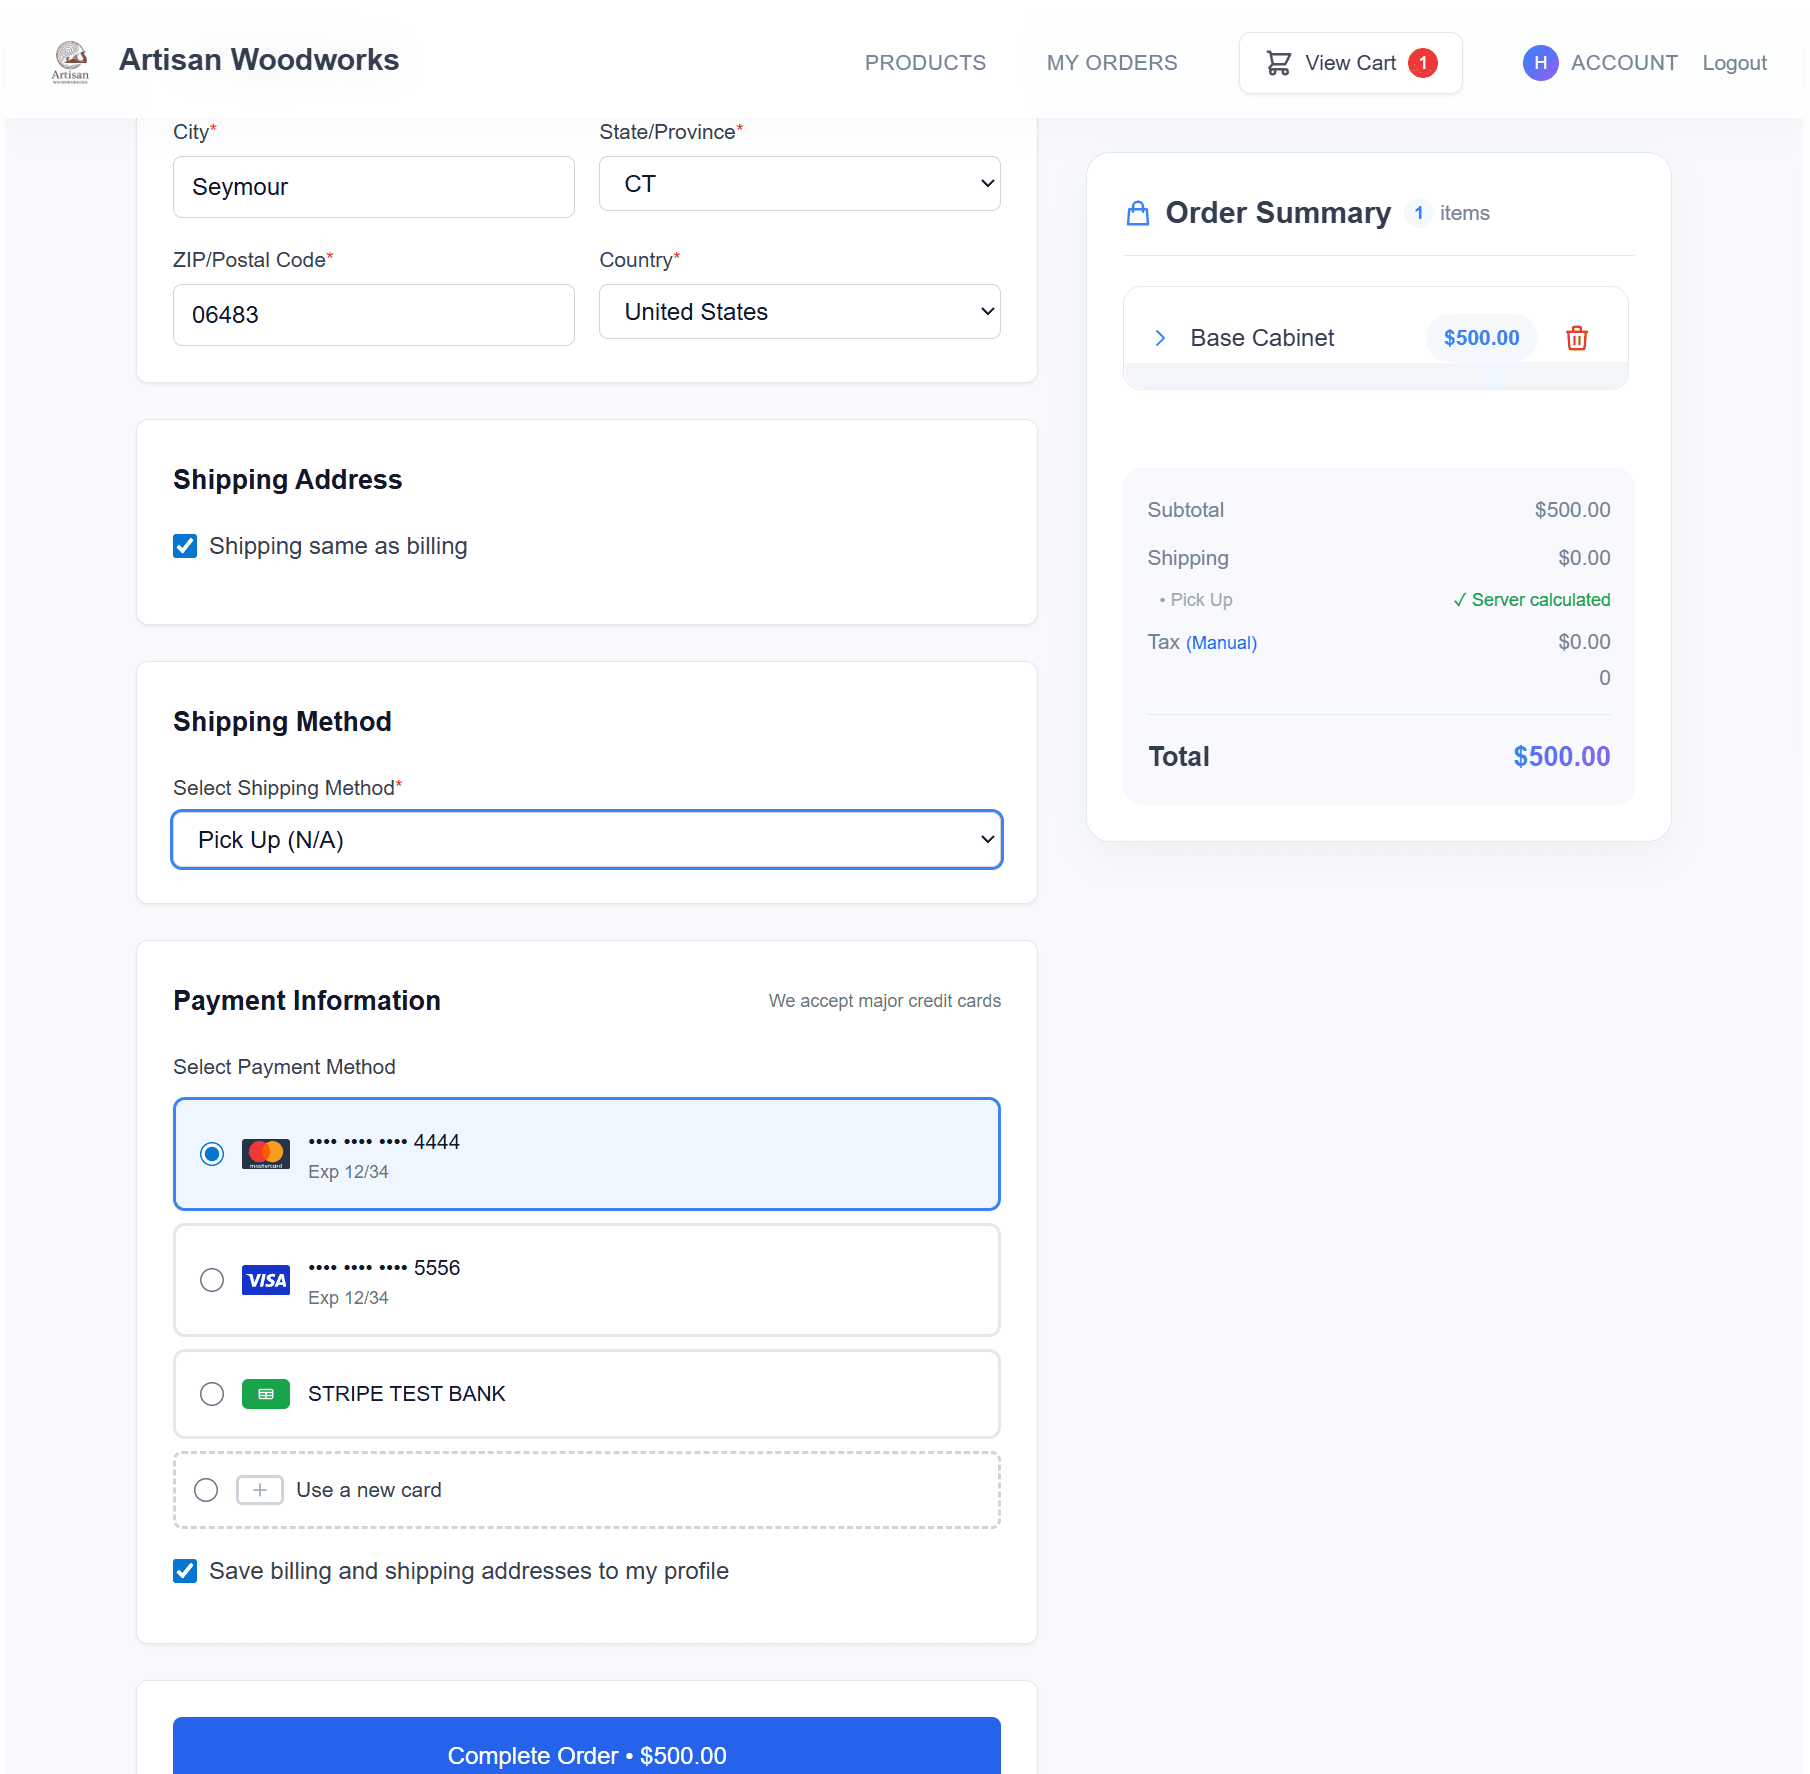Delete Base Cabinet using the trash icon
The height and width of the screenshot is (1774, 1810).
[x=1576, y=338]
